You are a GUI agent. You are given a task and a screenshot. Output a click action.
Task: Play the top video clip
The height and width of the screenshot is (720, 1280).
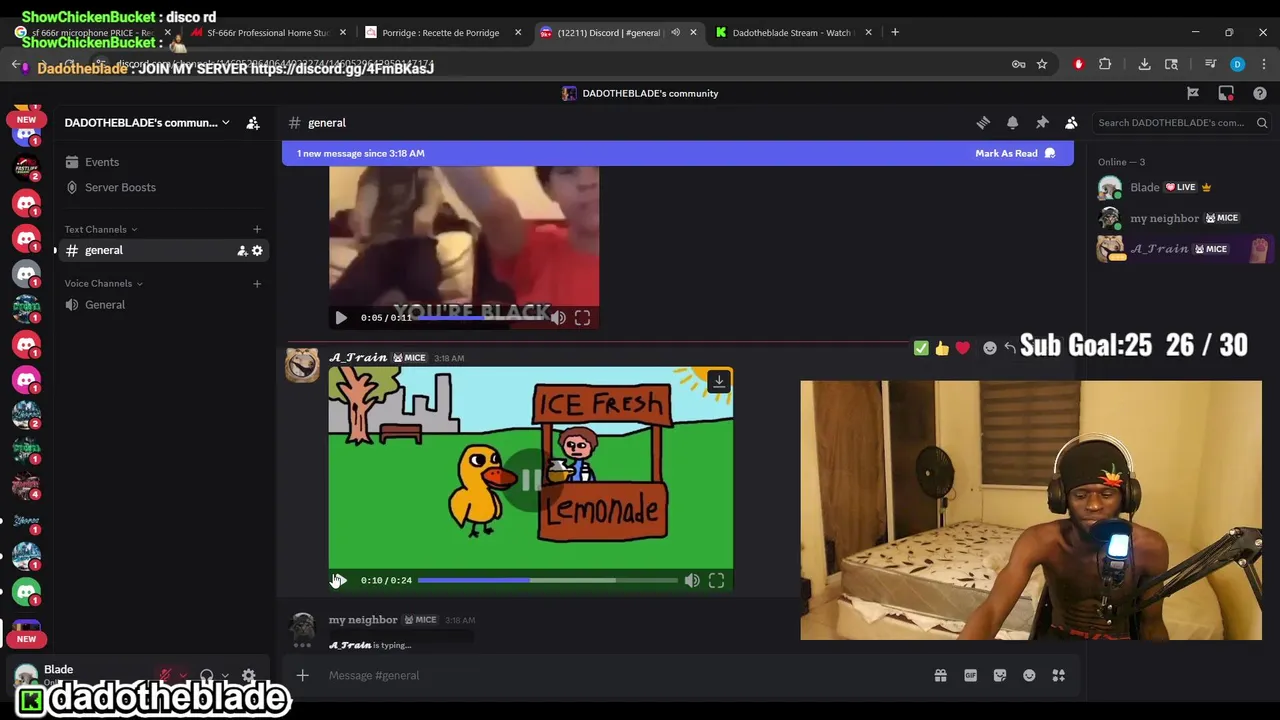coord(340,317)
